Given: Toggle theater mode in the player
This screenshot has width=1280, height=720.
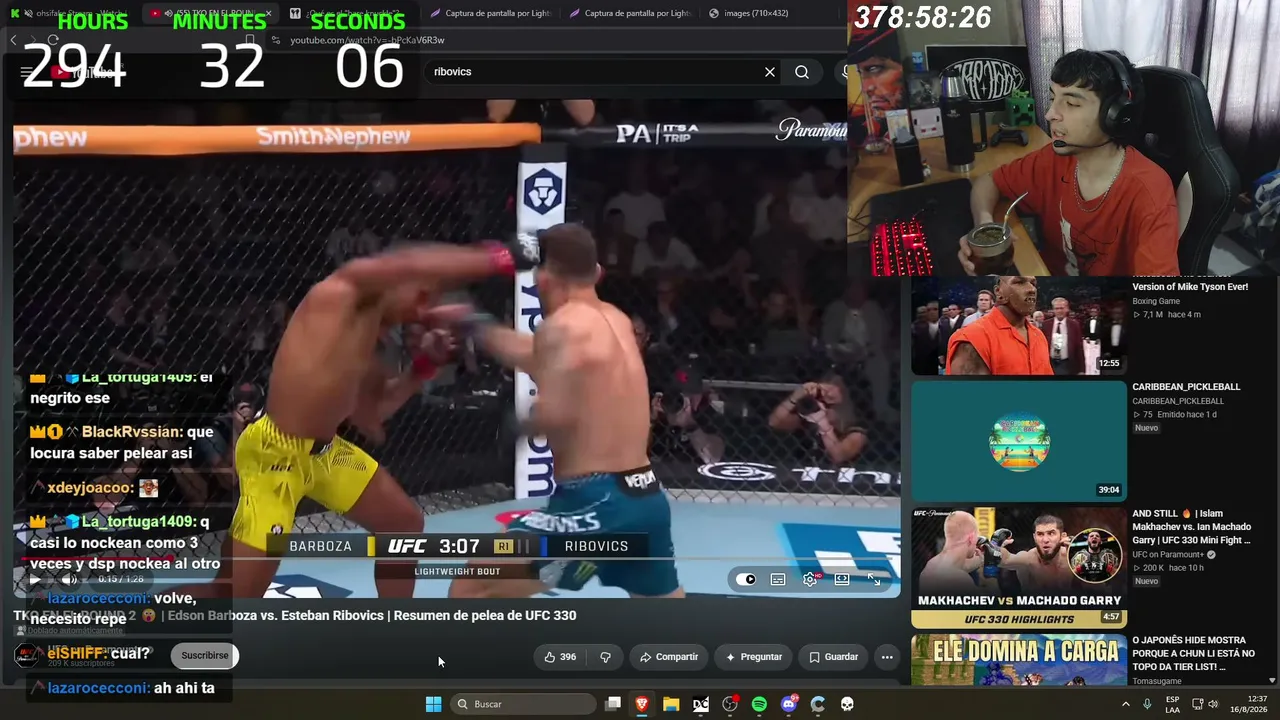Looking at the screenshot, I should (842, 579).
